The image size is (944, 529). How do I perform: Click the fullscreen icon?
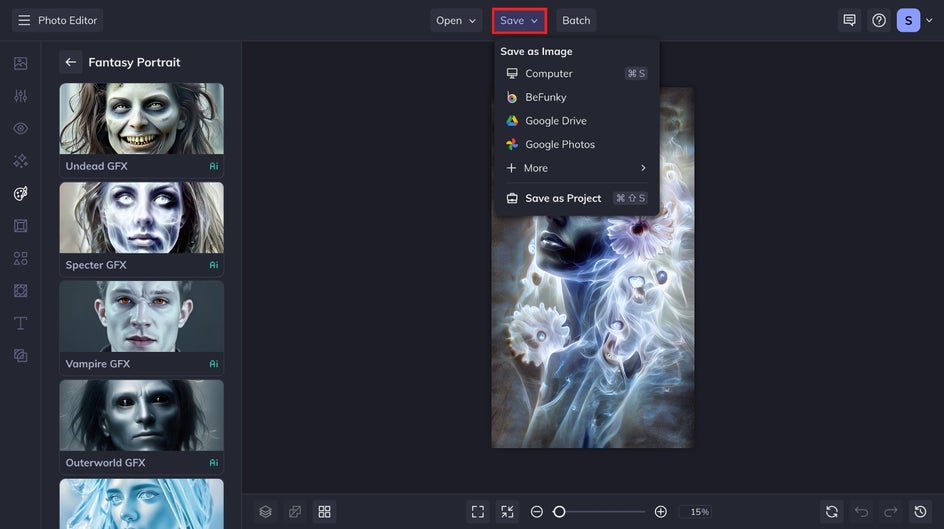[x=478, y=512]
